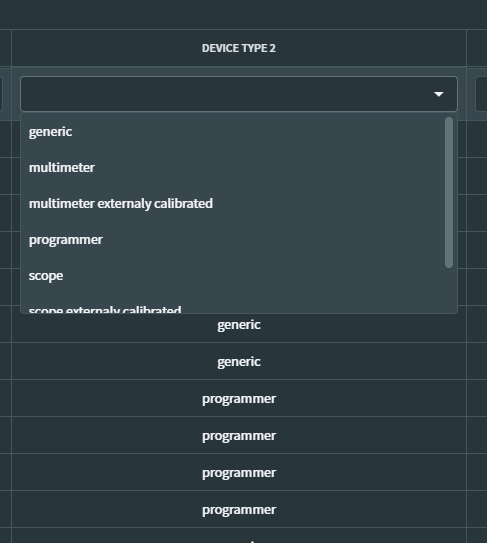Click the filter box in the previous column left

(x=1, y=94)
